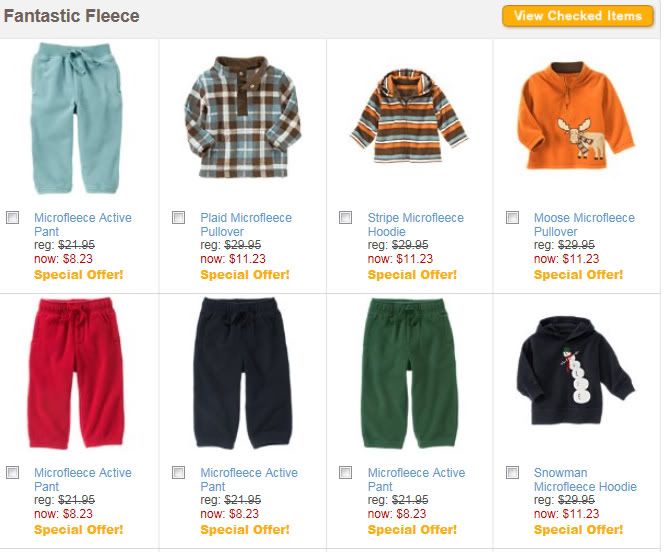
Task: Follow the Moose Microfleece Pullover link
Action: [584, 225]
